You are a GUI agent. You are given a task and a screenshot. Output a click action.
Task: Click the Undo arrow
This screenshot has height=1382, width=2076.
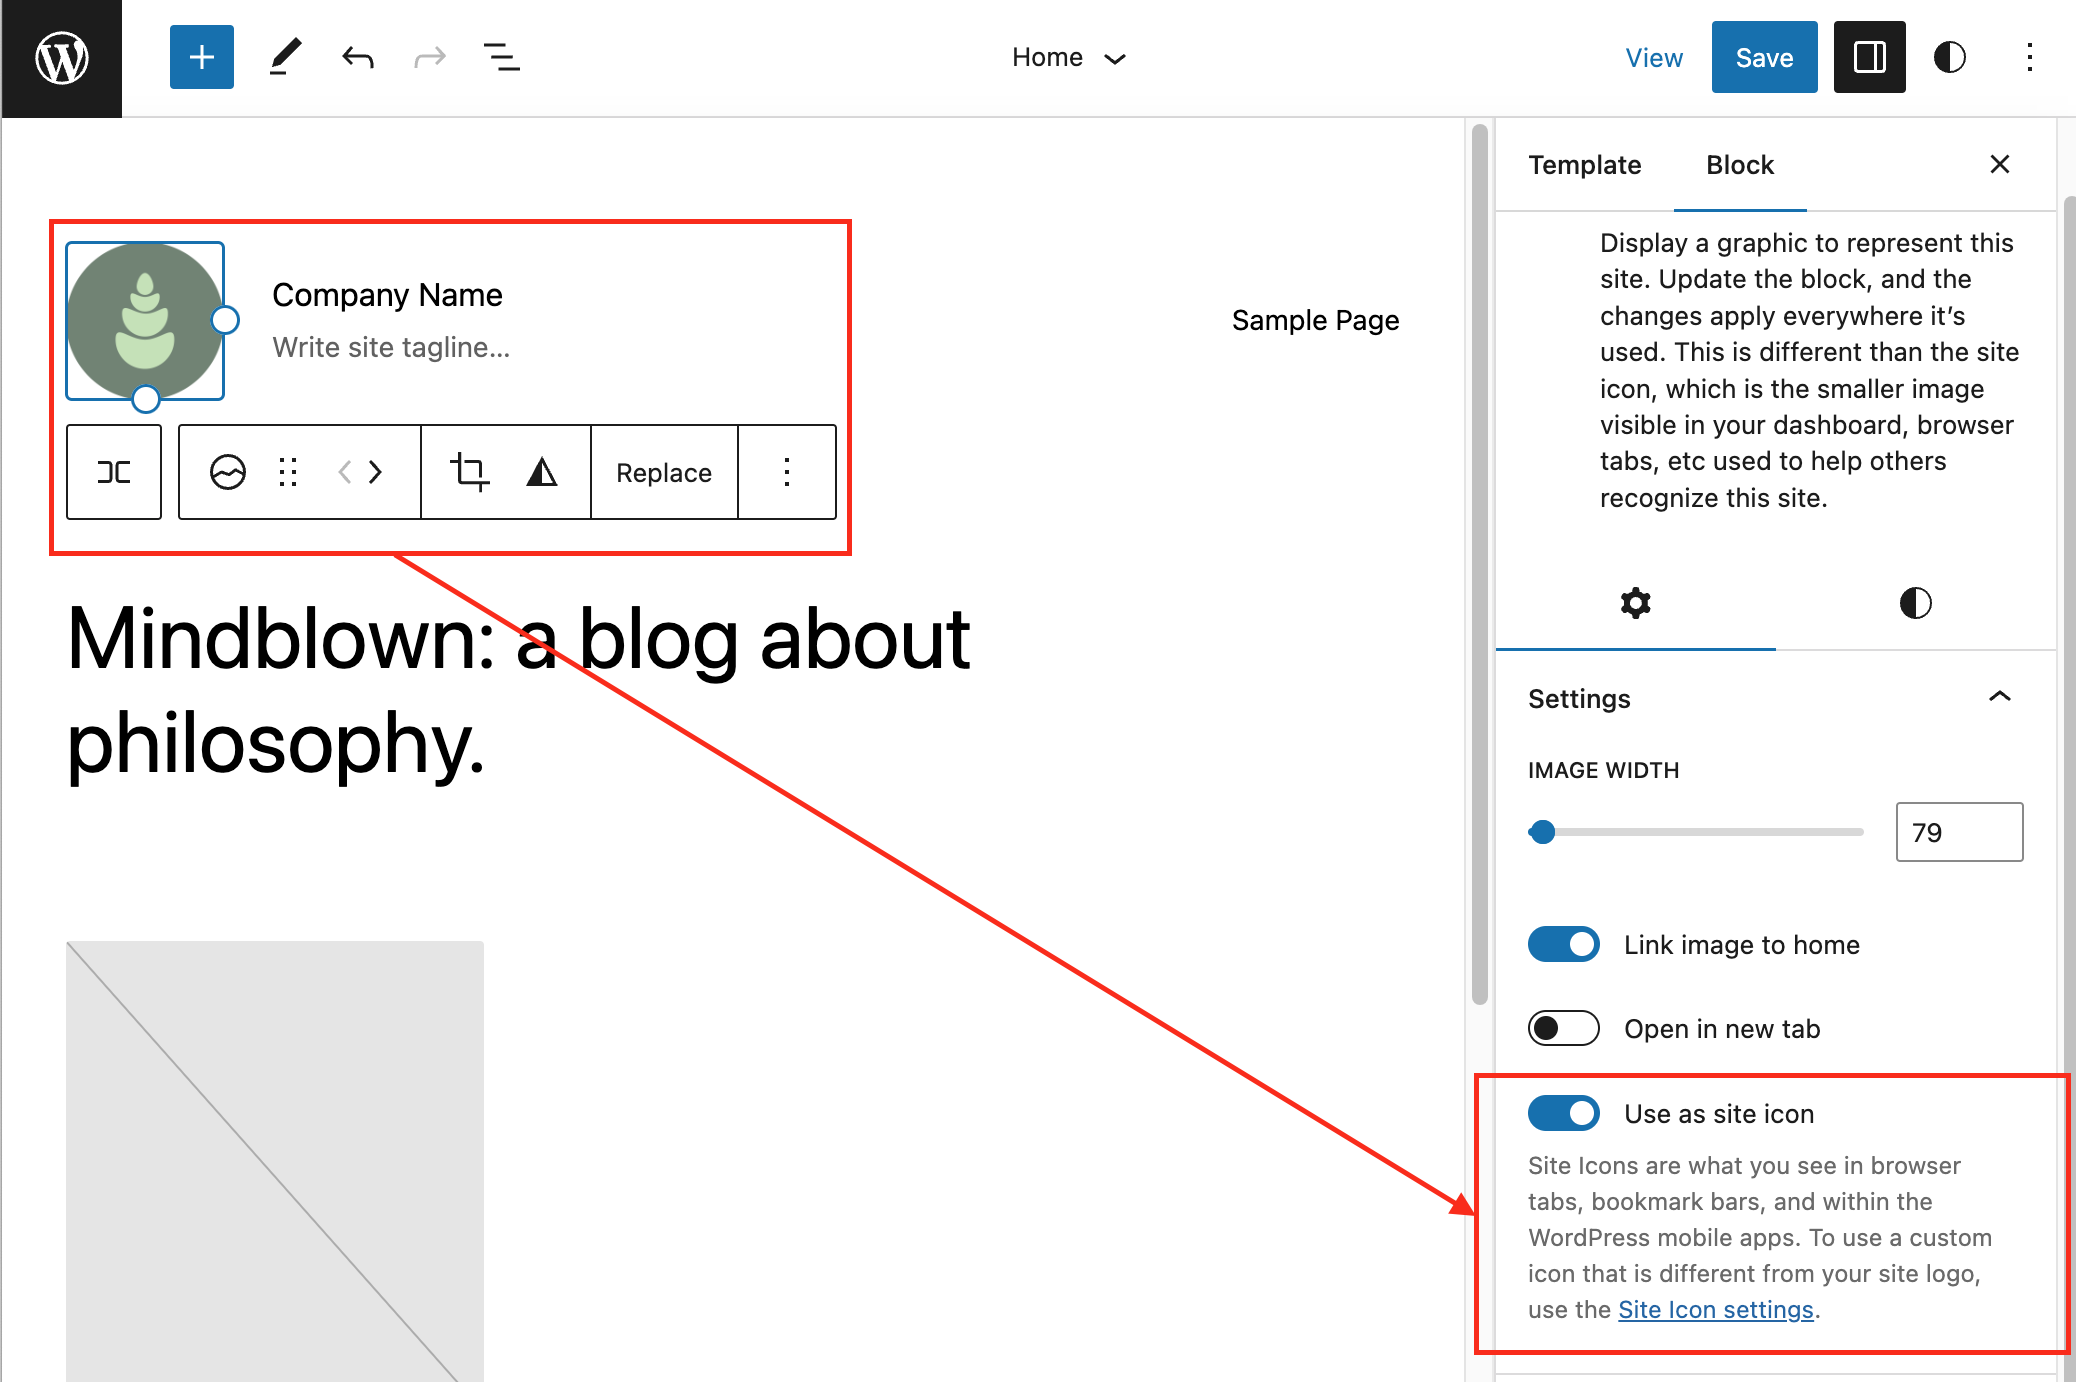(x=357, y=57)
